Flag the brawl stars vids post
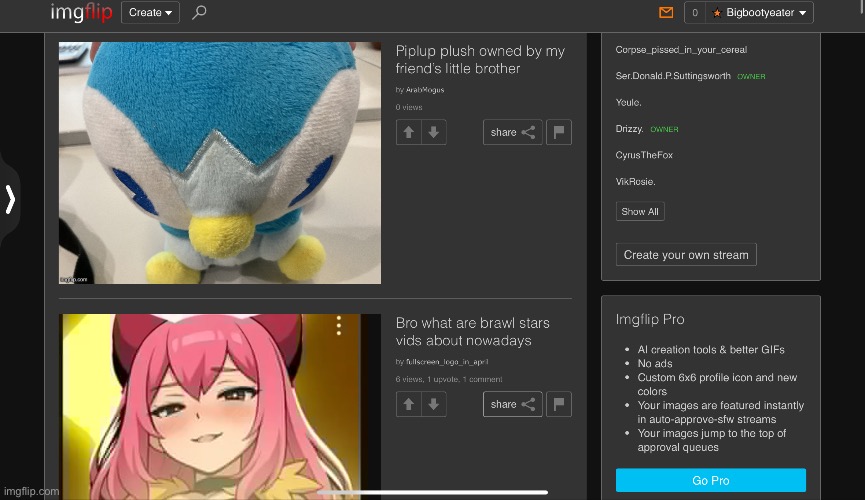Image resolution: width=865 pixels, height=500 pixels. [559, 404]
